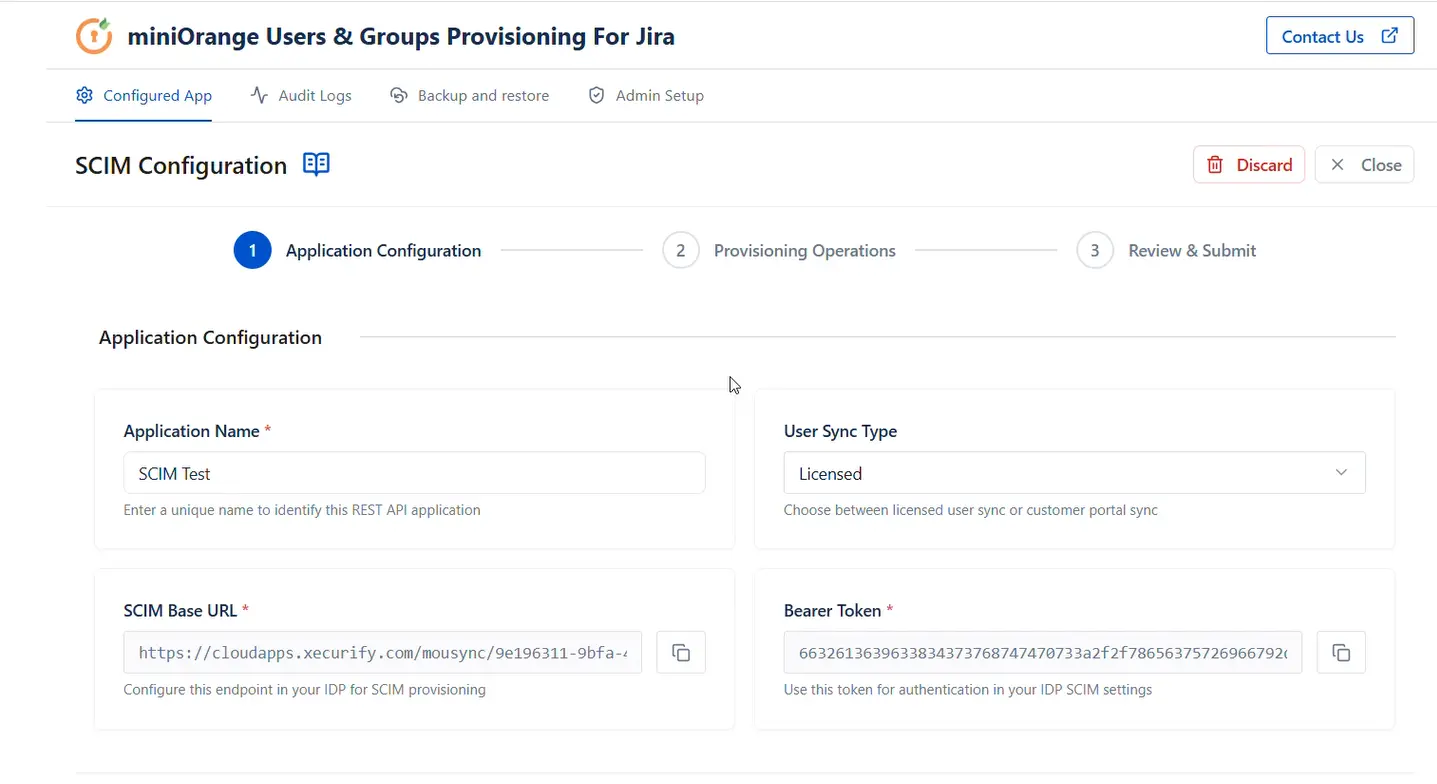Click the Contact Us button
The width and height of the screenshot is (1437, 784).
coord(1340,36)
